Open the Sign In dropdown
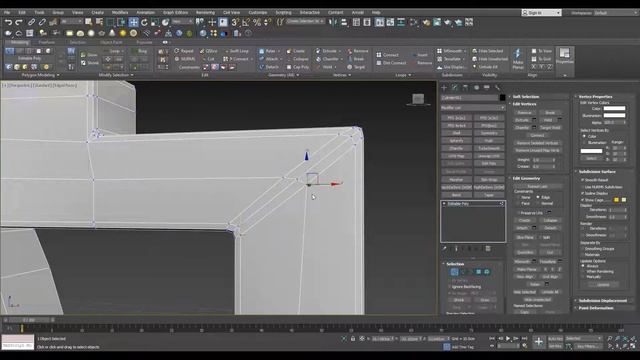 pos(541,13)
